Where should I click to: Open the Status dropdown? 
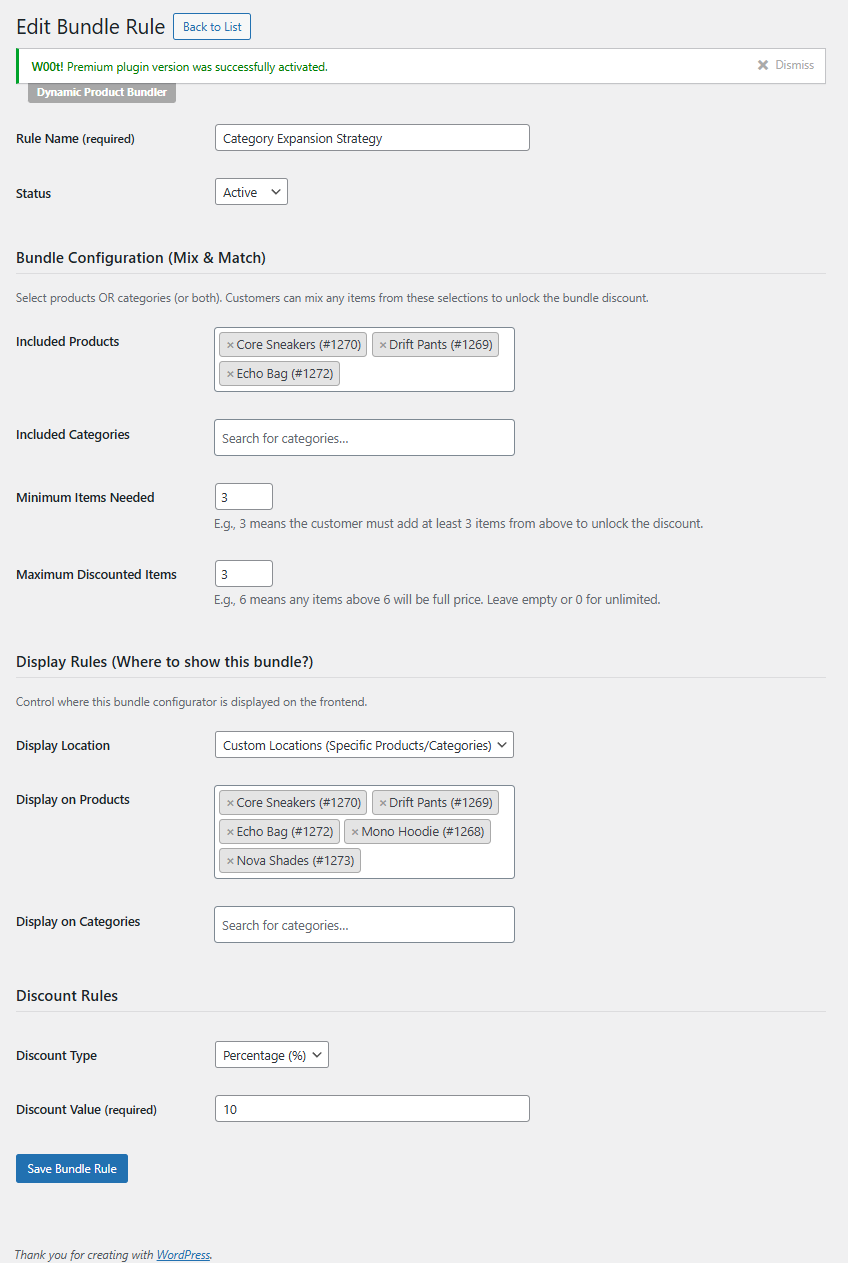251,192
